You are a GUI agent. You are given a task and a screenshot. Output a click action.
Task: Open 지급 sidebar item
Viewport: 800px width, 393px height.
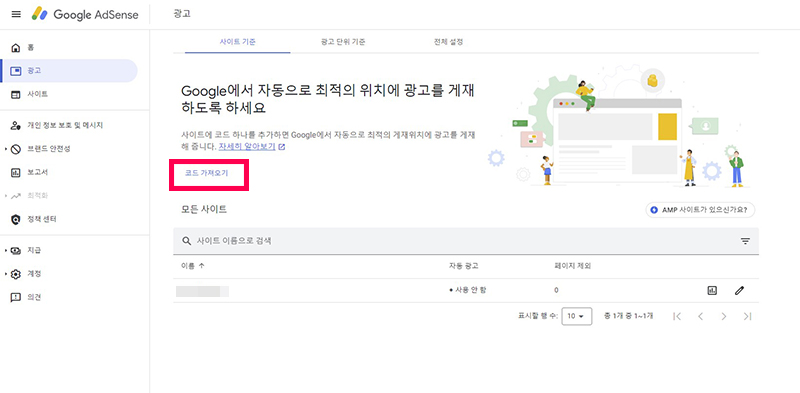tap(34, 251)
